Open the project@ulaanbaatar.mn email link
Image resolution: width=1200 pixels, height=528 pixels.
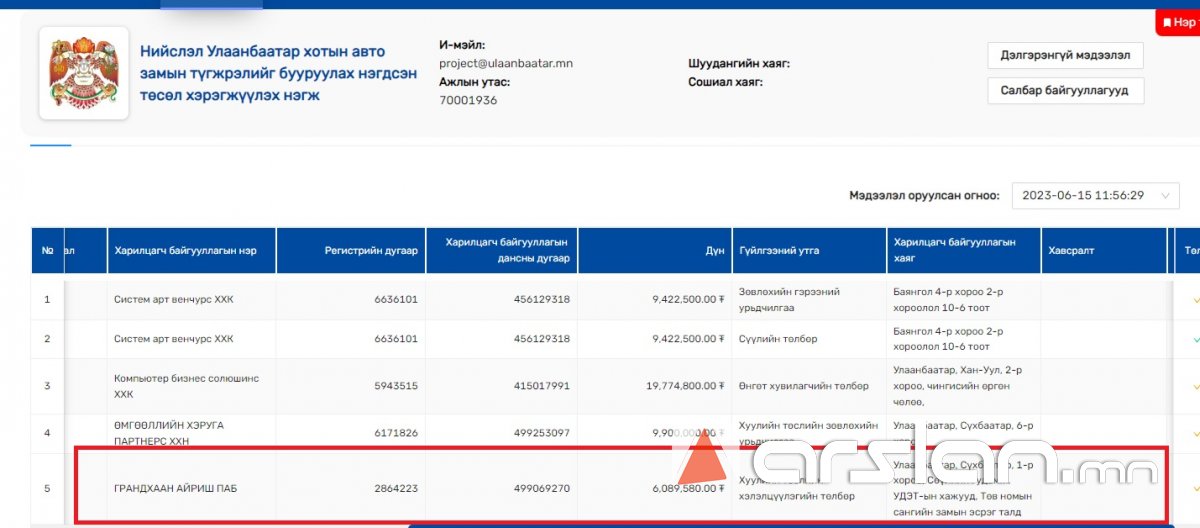click(505, 63)
